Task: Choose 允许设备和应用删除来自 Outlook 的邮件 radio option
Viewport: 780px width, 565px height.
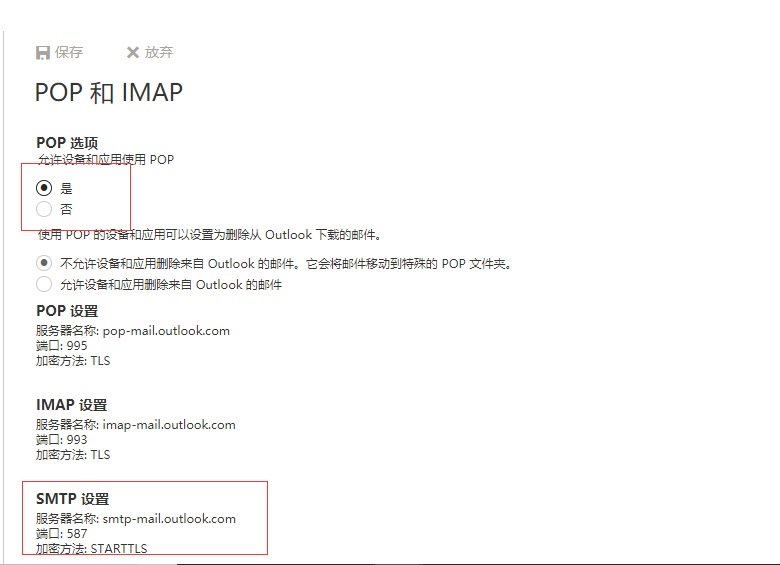Action: pos(44,284)
